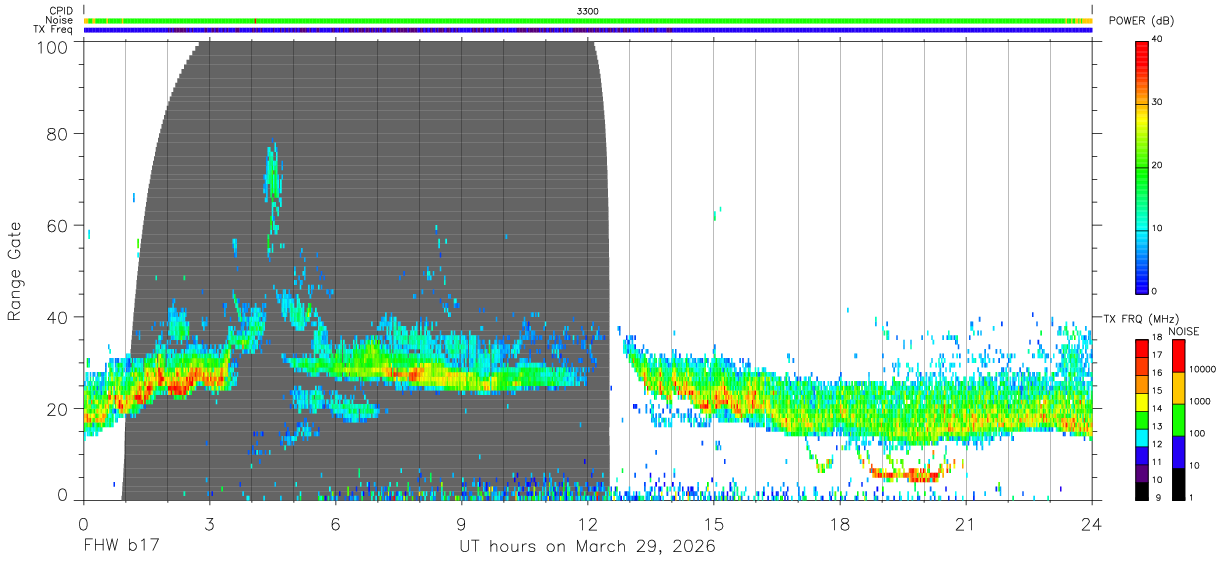Click the Range Gate axis title
Viewport: 1228px width, 567px height.
pyautogui.click(x=15, y=271)
